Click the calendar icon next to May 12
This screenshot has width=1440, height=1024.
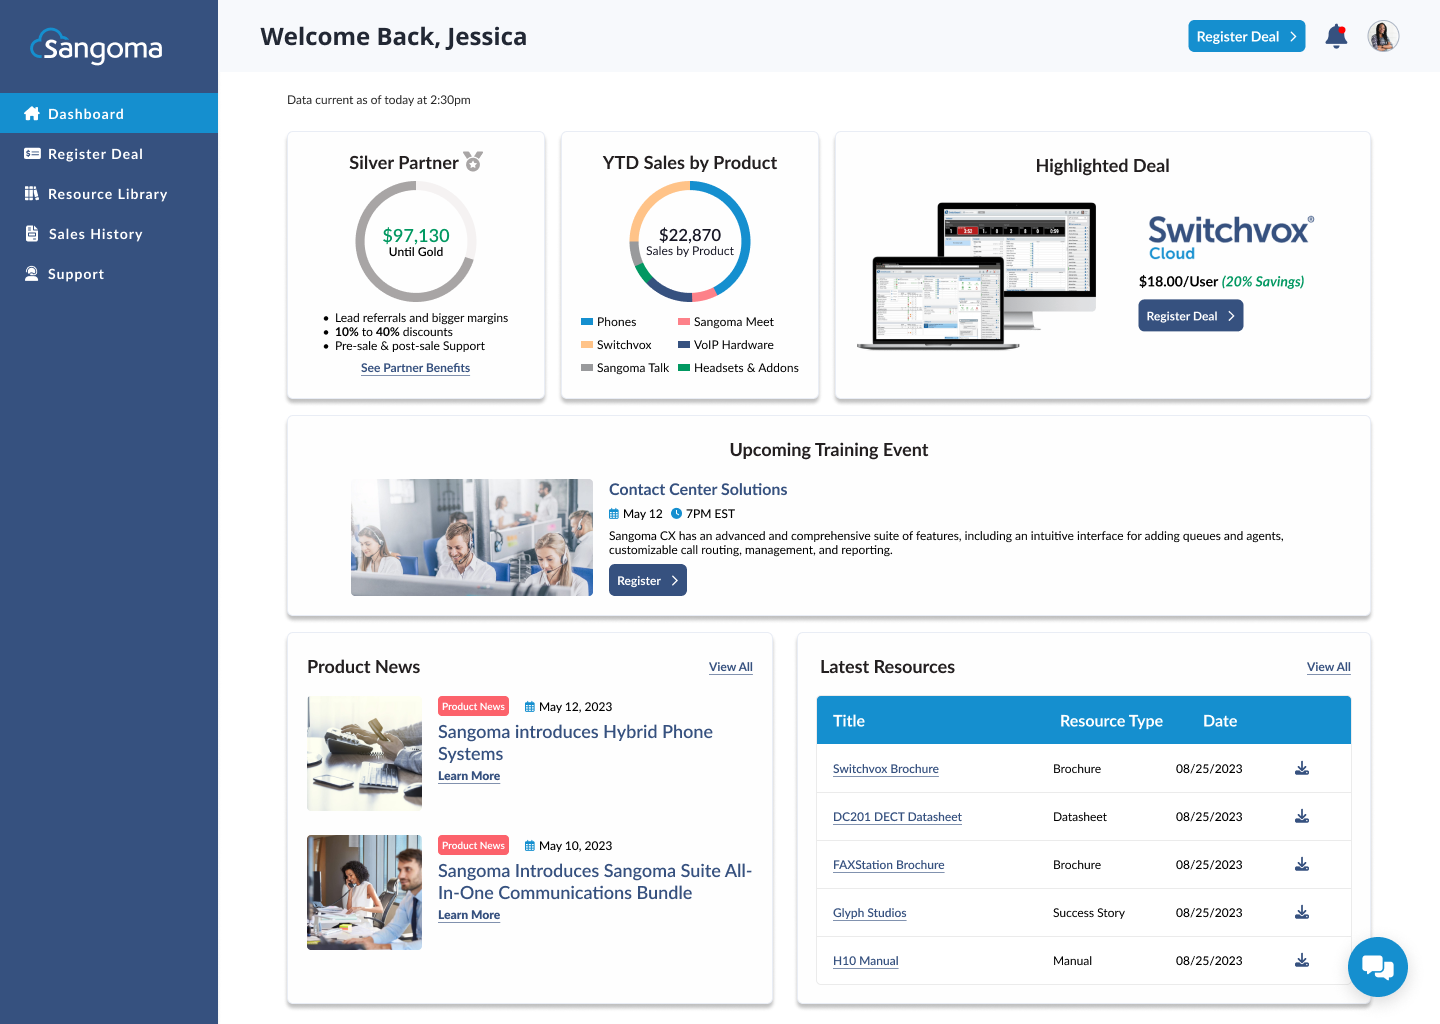point(613,513)
